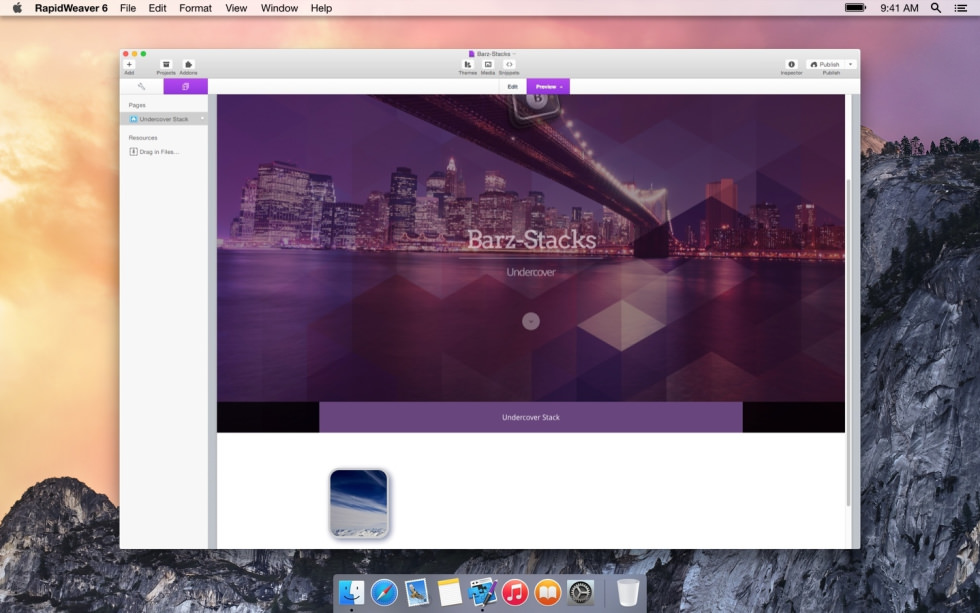Open the Snippets code icon
980x613 pixels.
pos(509,64)
